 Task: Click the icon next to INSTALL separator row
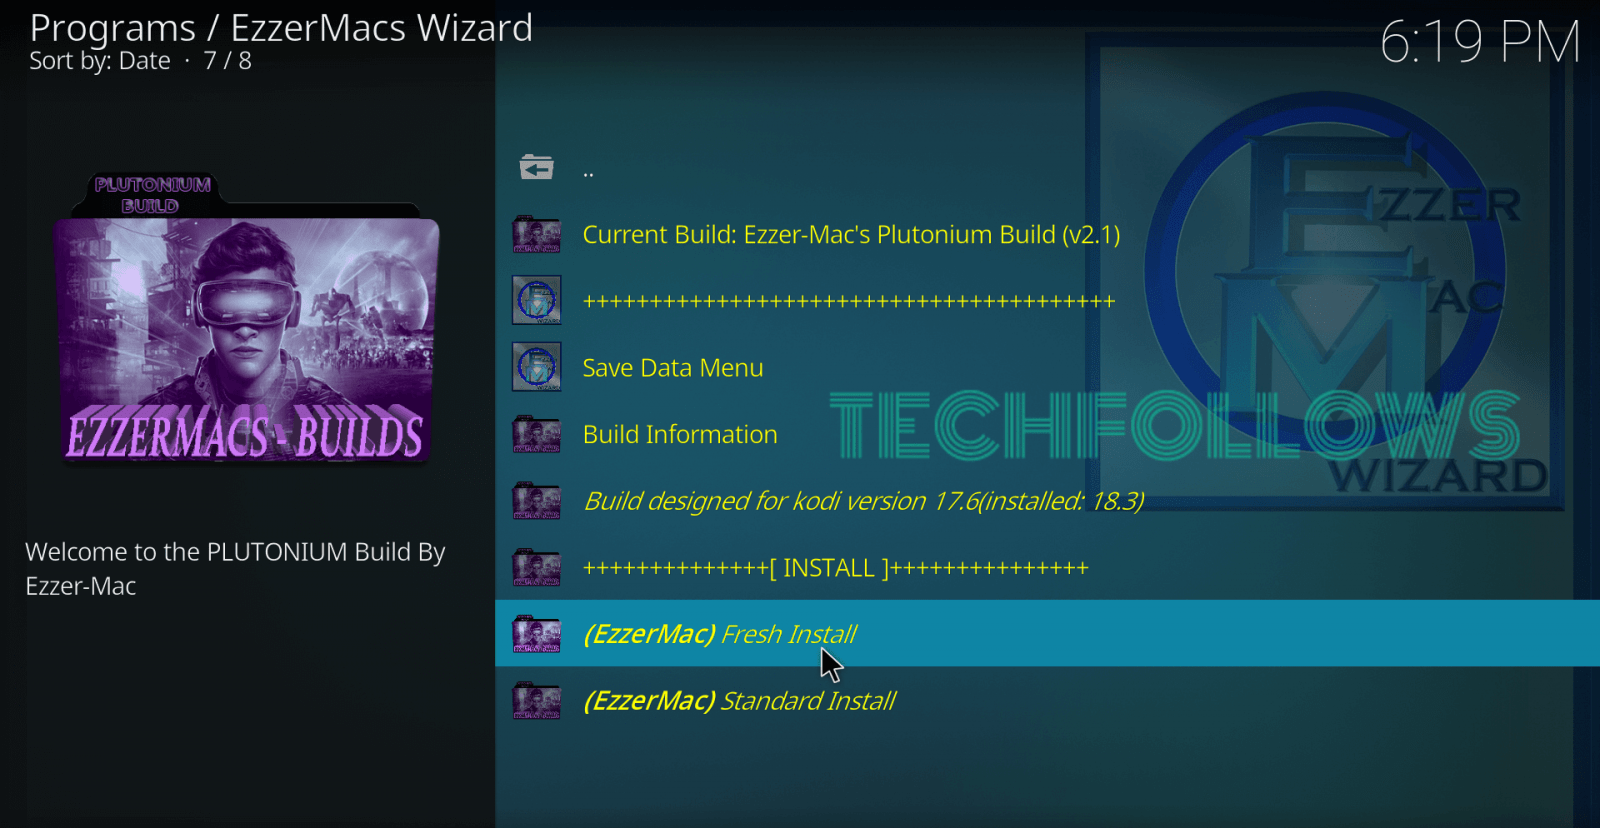coord(537,567)
